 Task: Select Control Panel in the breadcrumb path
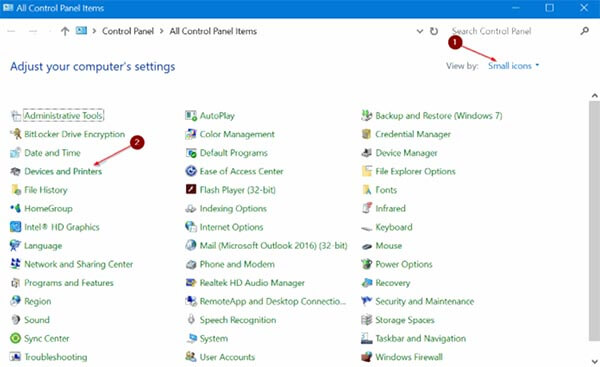click(128, 31)
